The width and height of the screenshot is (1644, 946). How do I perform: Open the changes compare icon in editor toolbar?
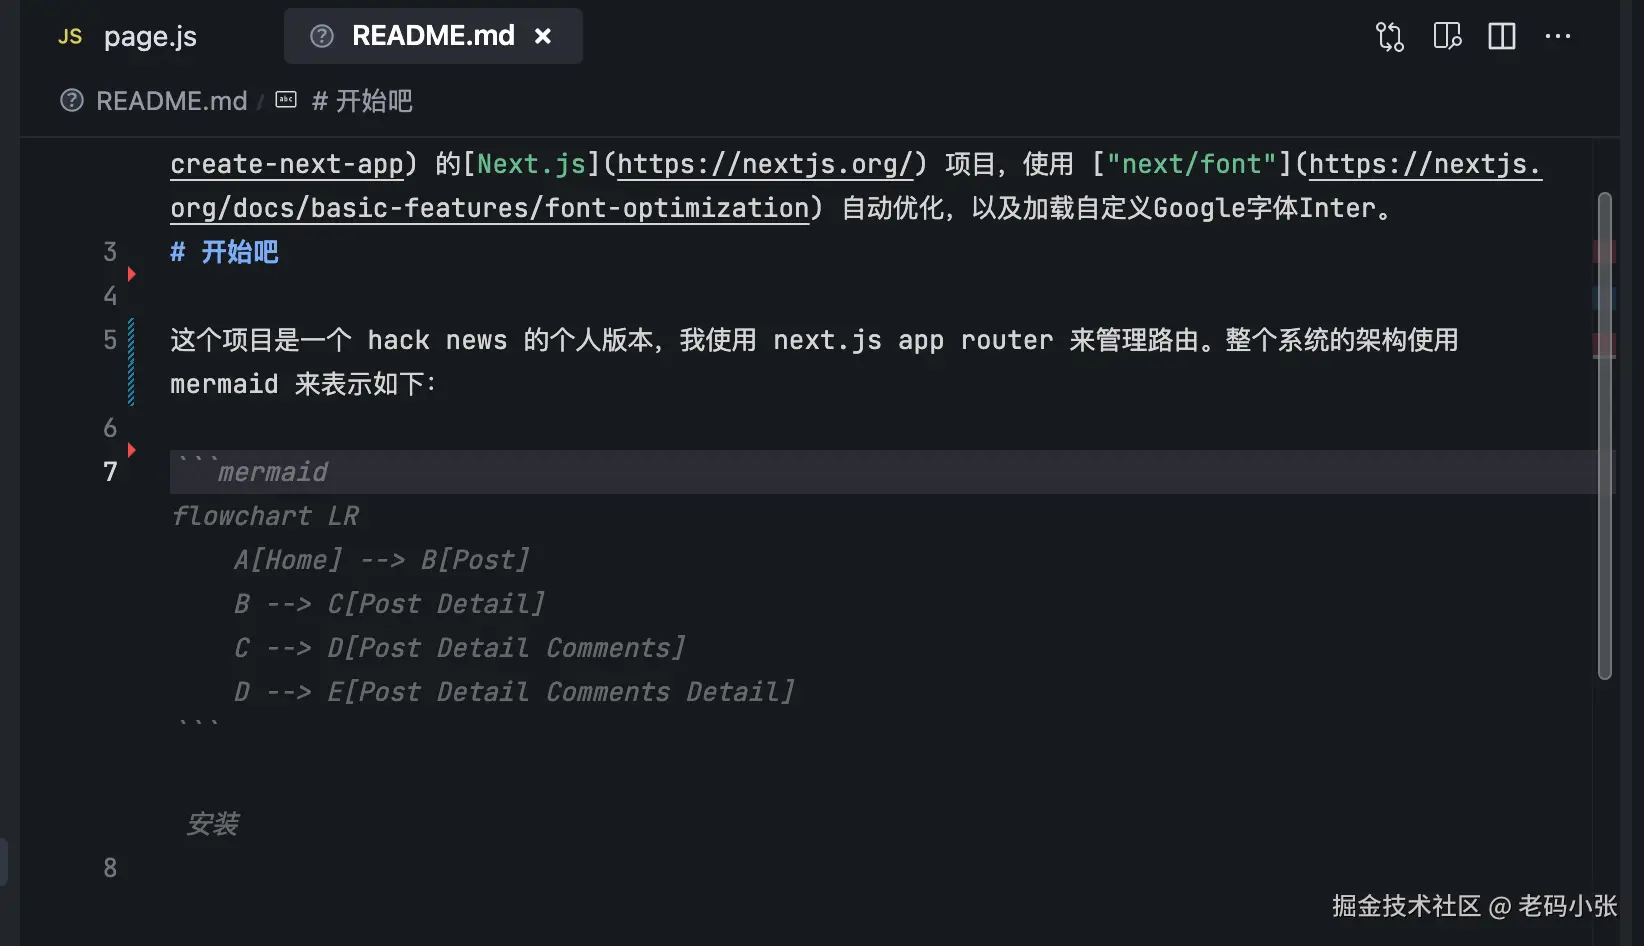tap(1390, 37)
